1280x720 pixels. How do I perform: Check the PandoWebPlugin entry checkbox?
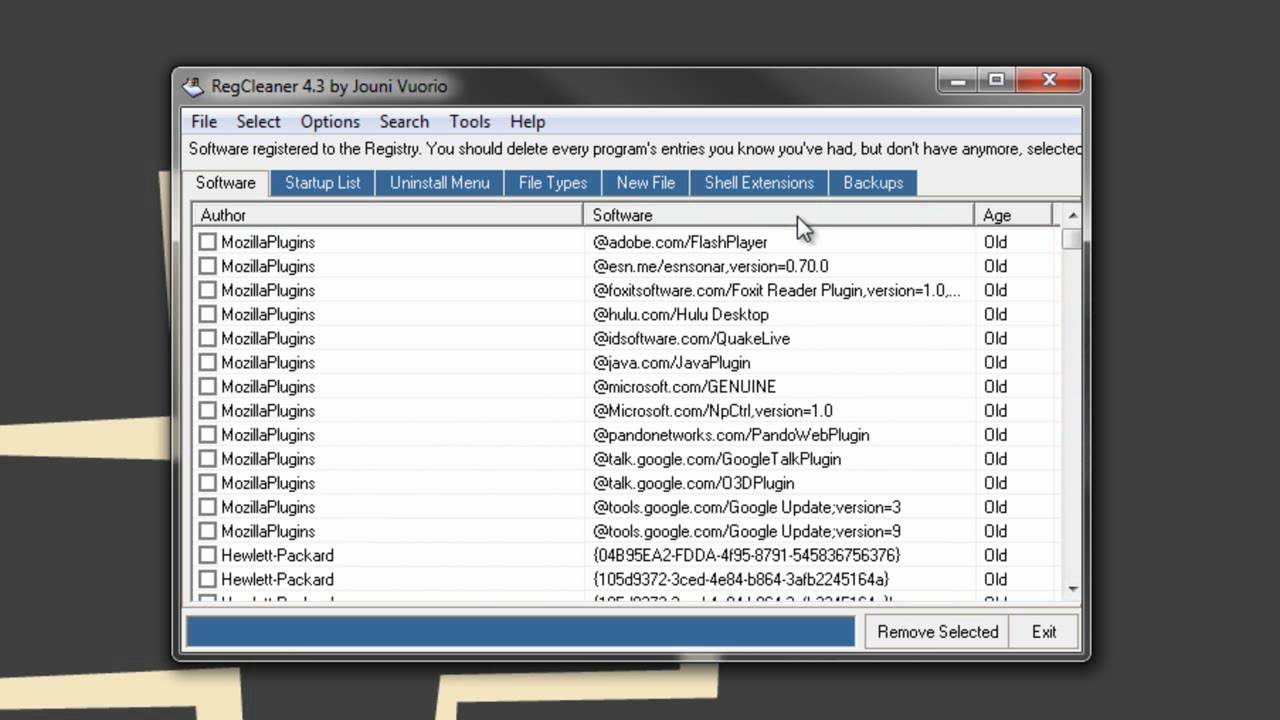coord(207,435)
